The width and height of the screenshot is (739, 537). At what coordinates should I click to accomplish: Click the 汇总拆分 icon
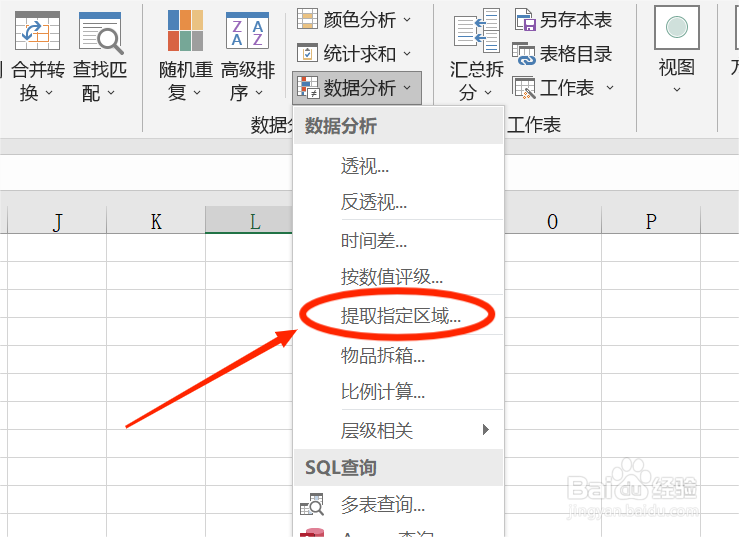tap(476, 31)
